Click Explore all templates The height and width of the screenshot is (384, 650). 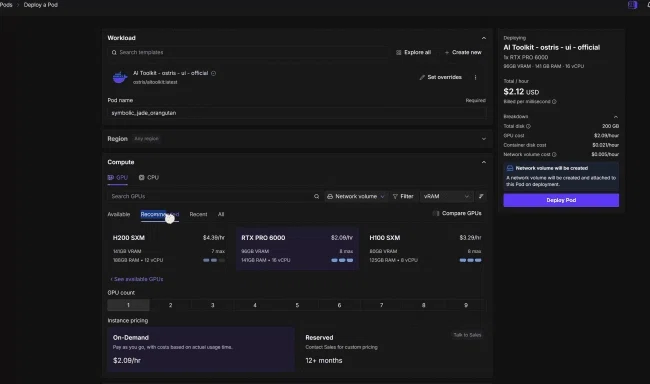(x=413, y=52)
